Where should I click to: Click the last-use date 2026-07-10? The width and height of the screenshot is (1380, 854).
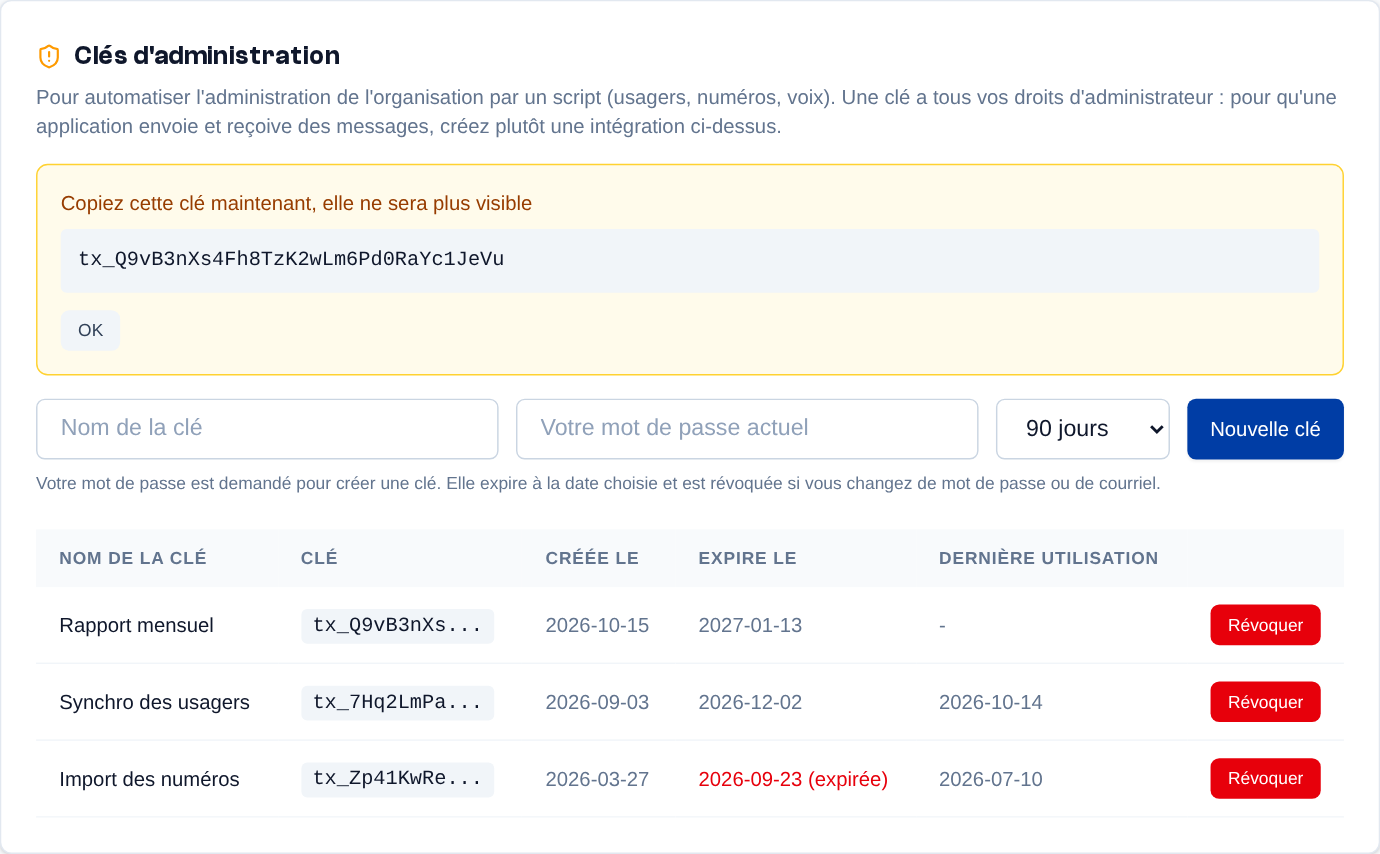991,780
